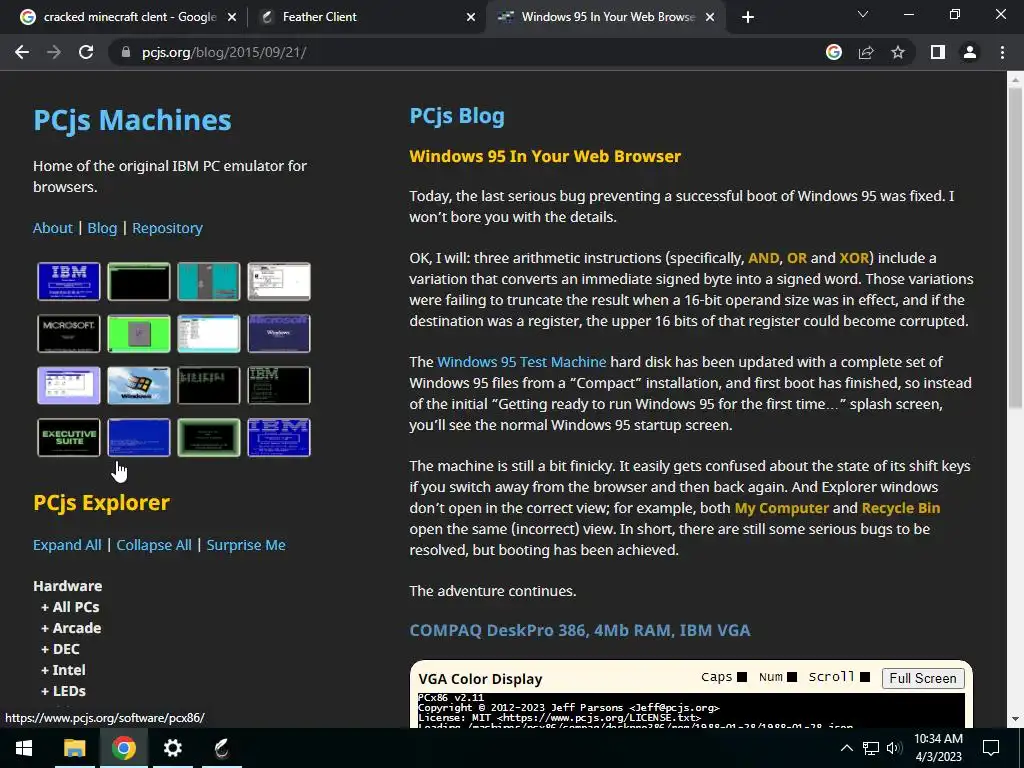Go back to the previous page
Image resolution: width=1024 pixels, height=768 pixels.
tap(22, 52)
